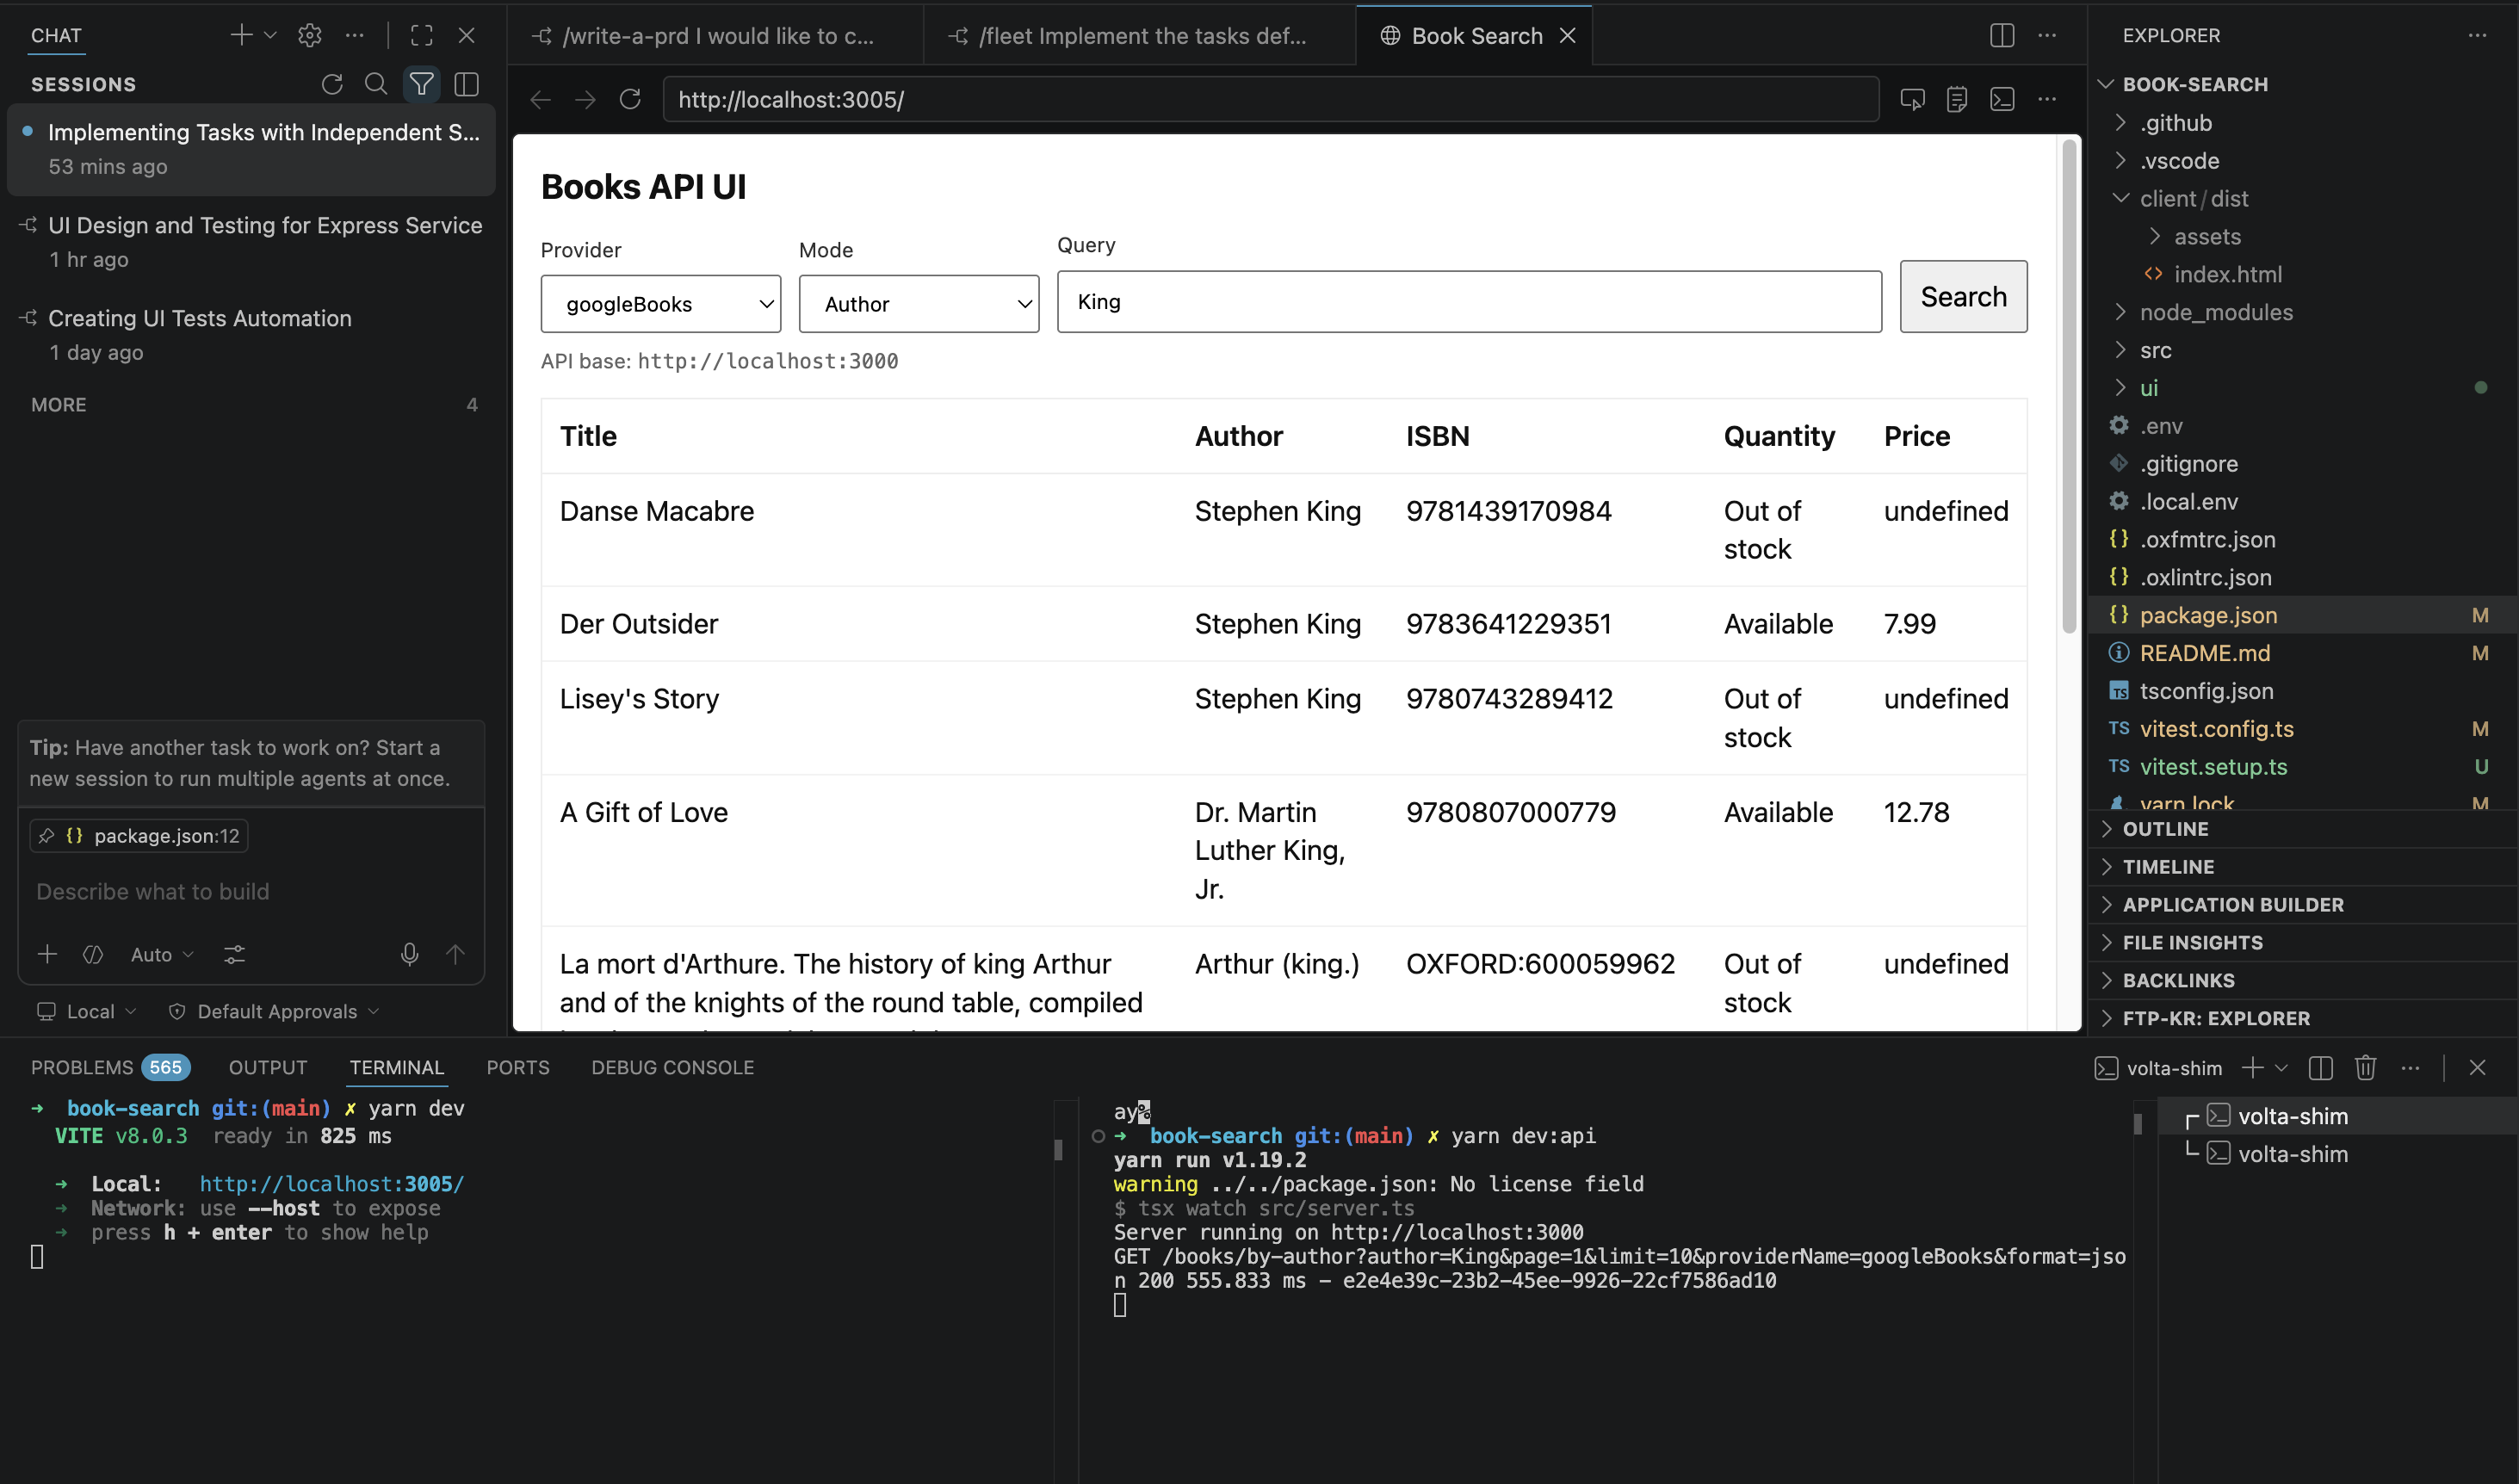
Task: Split the editor with layout icon
Action: pos(2002,35)
